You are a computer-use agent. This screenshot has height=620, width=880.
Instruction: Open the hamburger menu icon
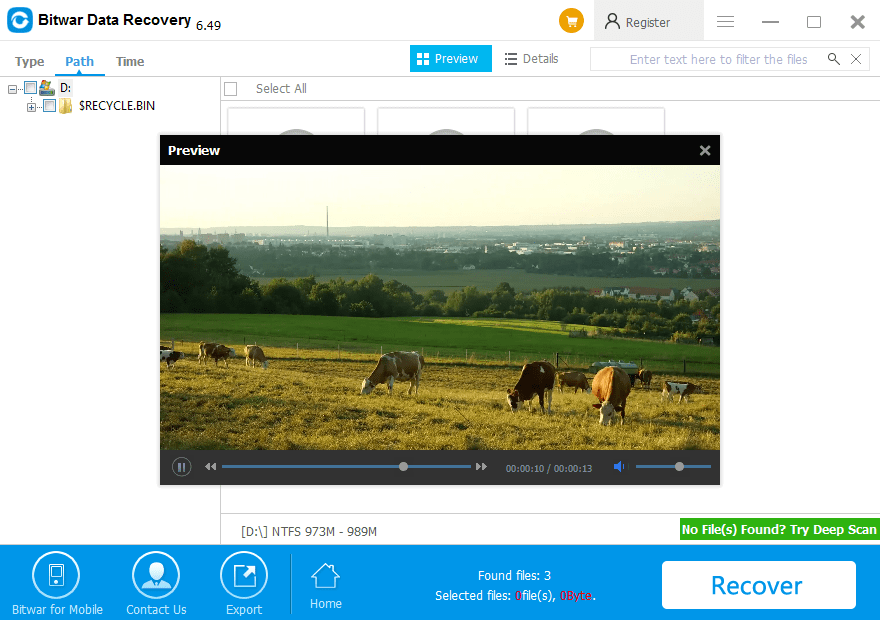(725, 21)
